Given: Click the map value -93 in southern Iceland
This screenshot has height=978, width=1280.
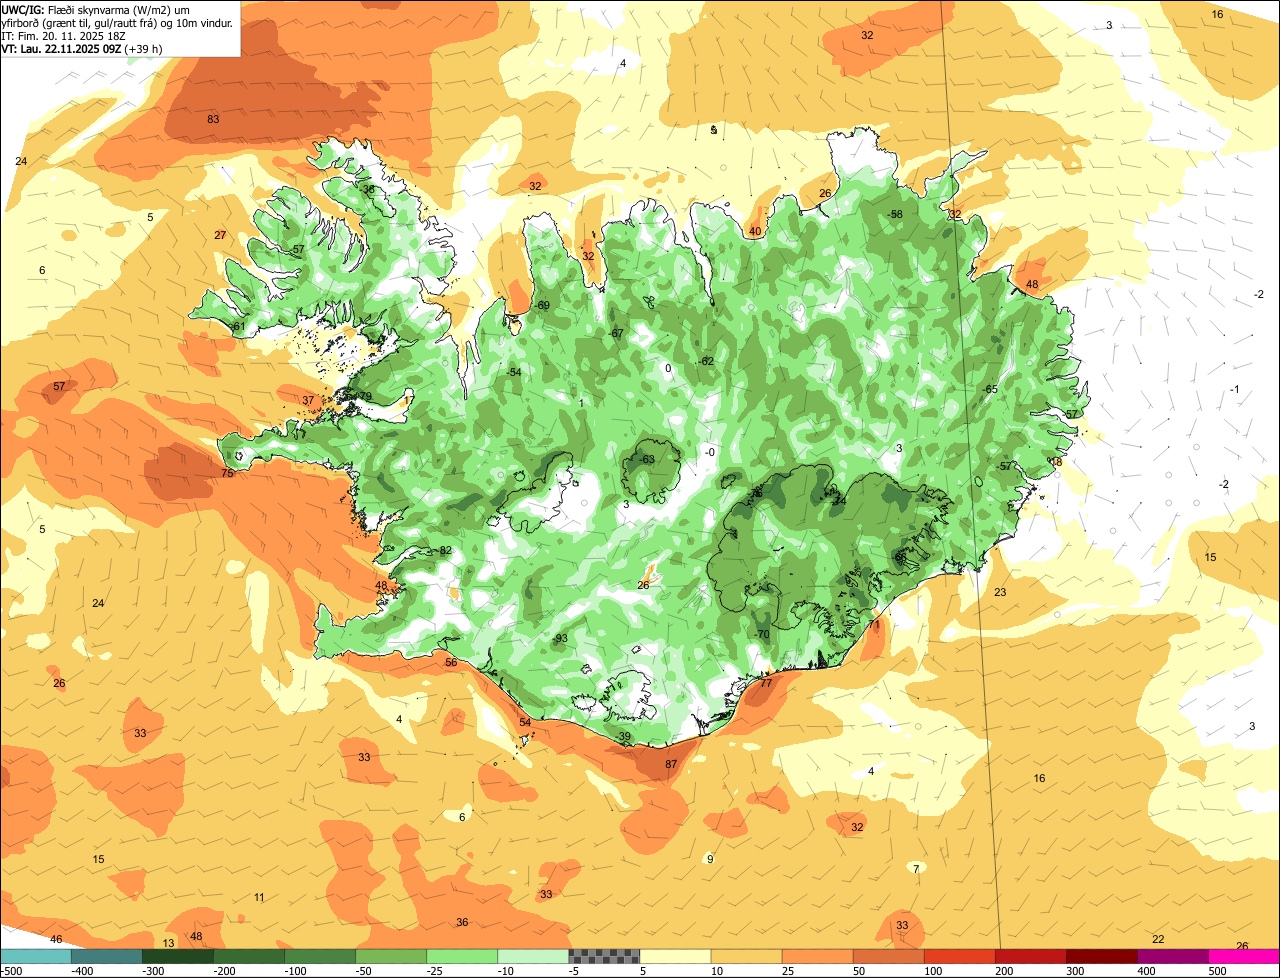Looking at the screenshot, I should pos(560,638).
